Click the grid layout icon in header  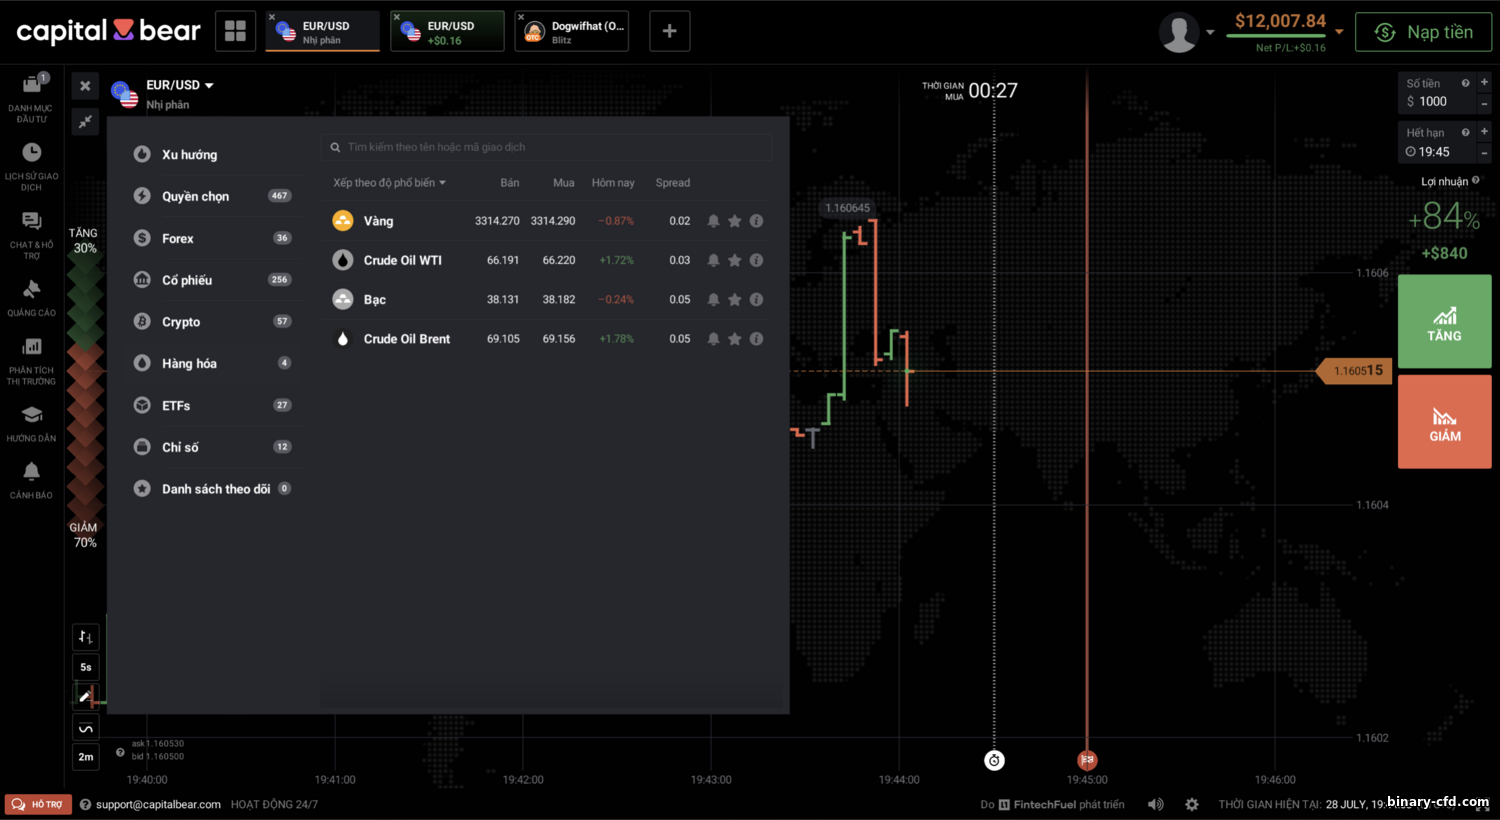(235, 31)
